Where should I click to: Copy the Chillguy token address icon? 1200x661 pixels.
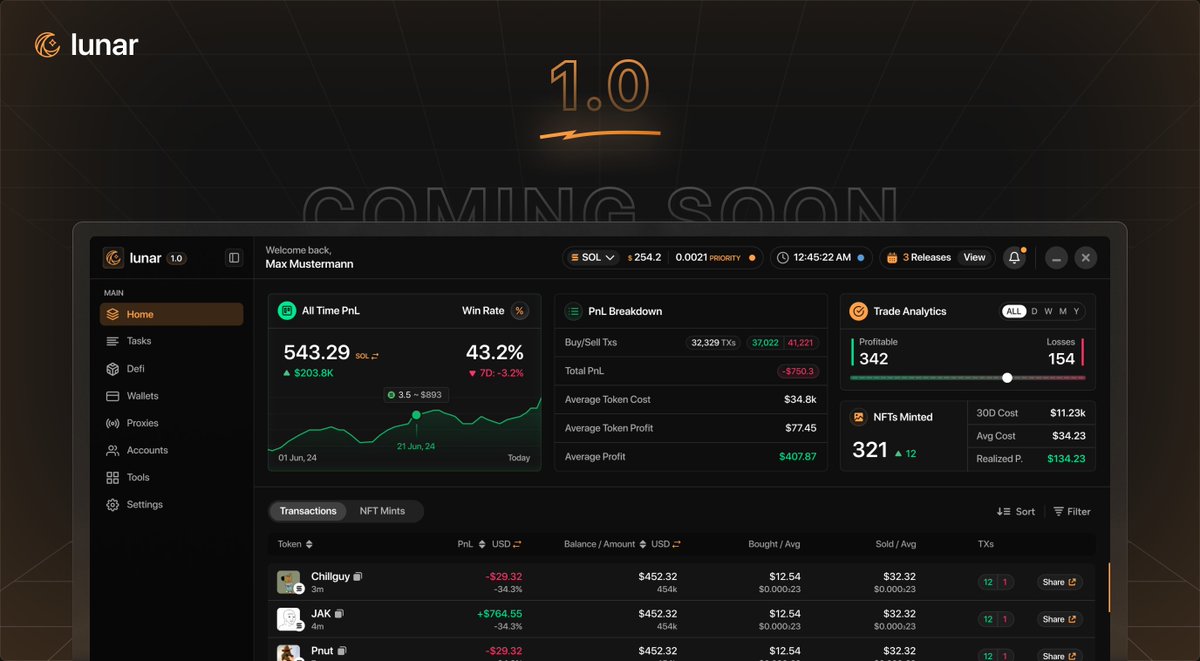[x=358, y=577]
